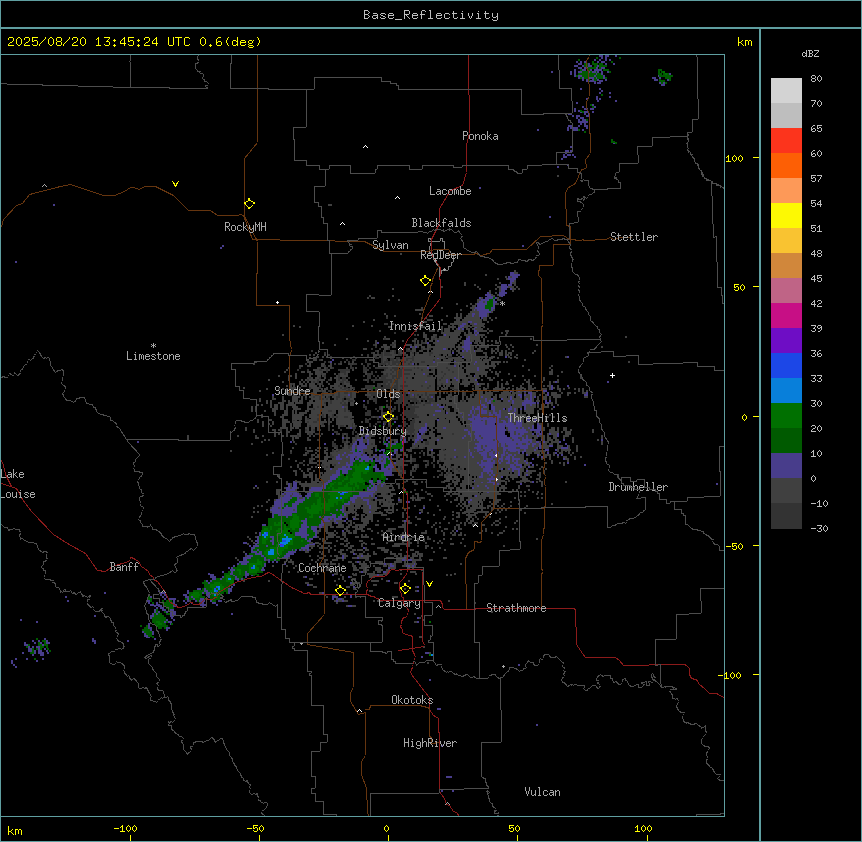The height and width of the screenshot is (842, 862).
Task: Select the Stettler label
Action: (634, 237)
